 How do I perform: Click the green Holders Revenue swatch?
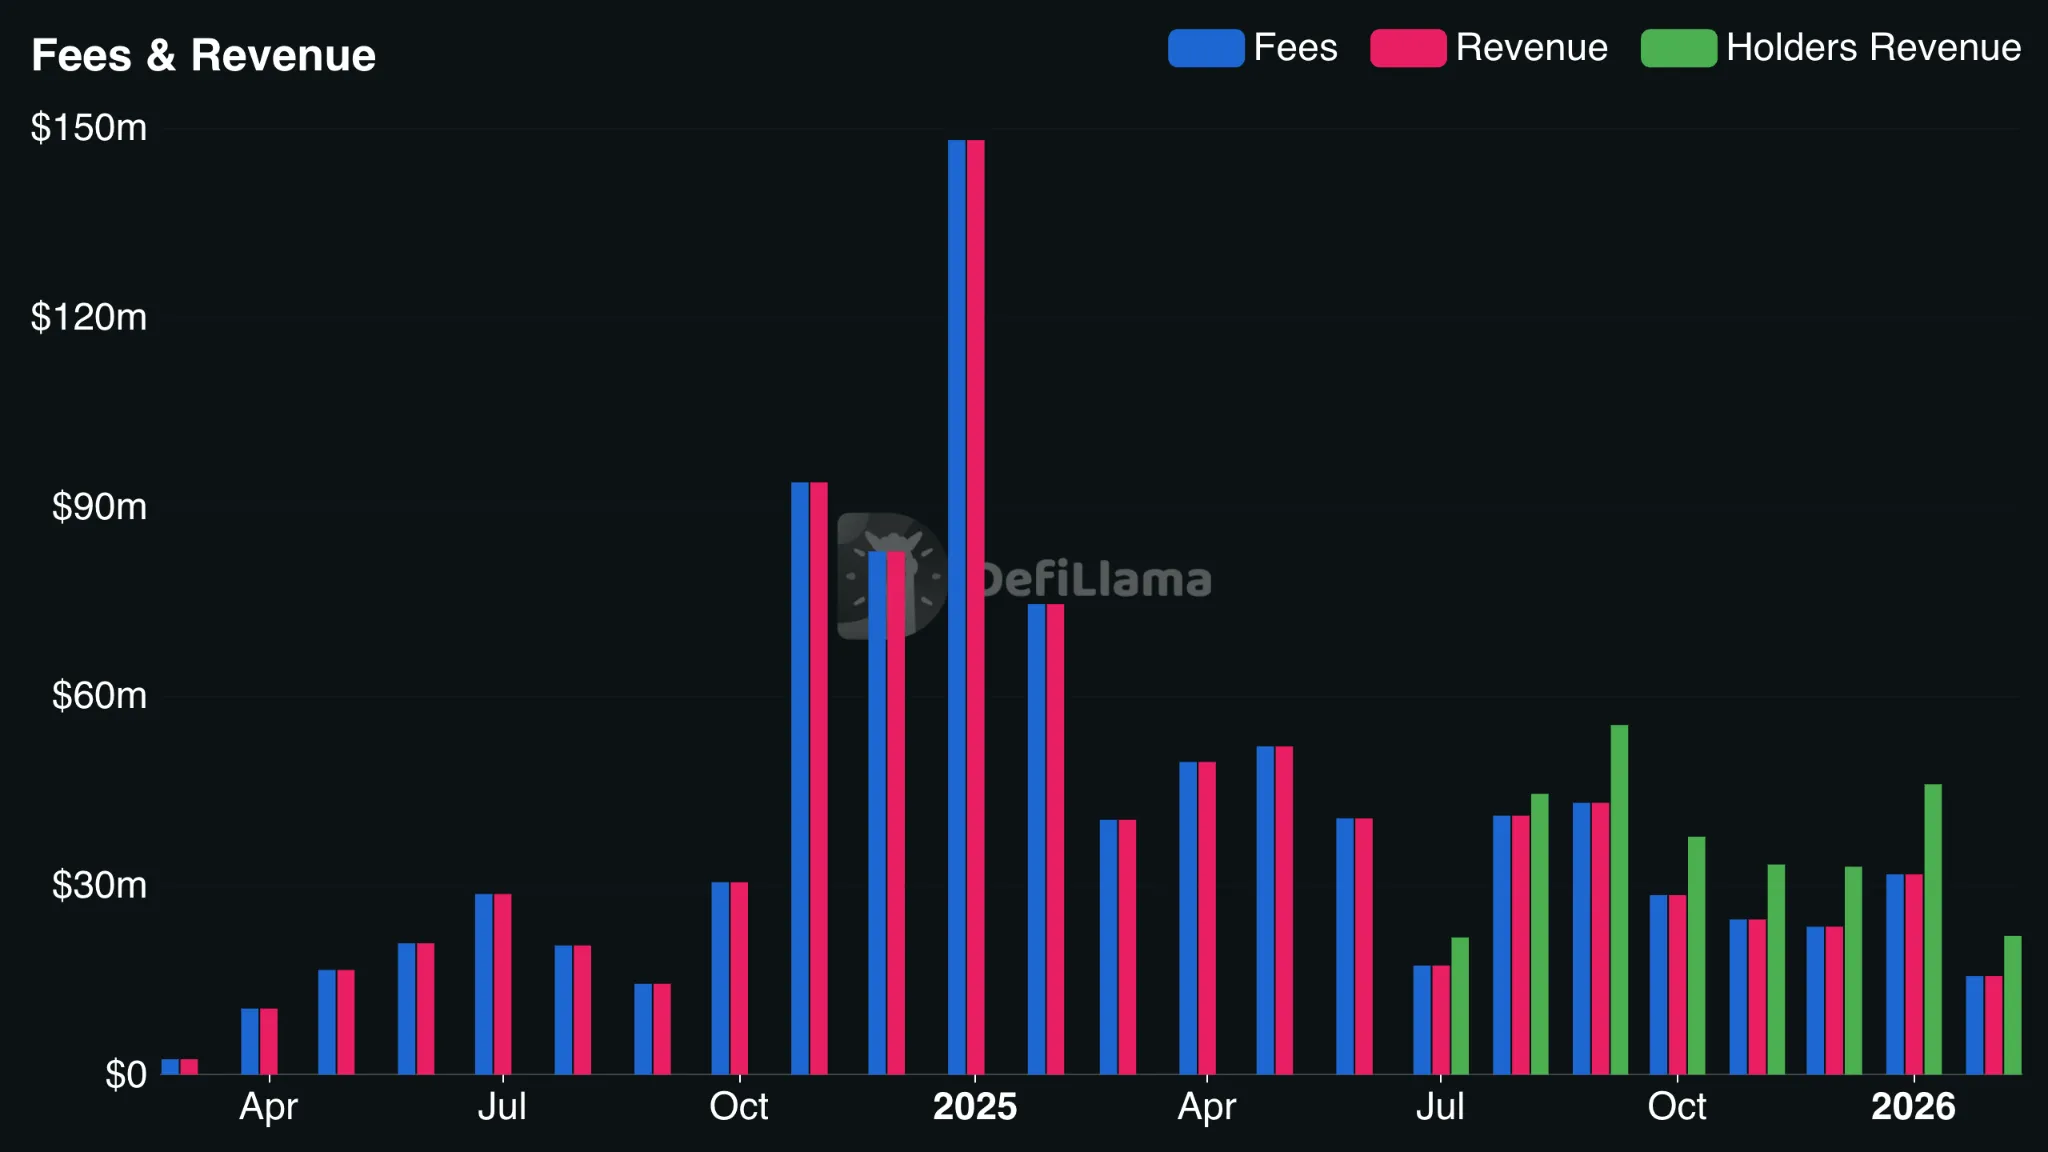1678,48
